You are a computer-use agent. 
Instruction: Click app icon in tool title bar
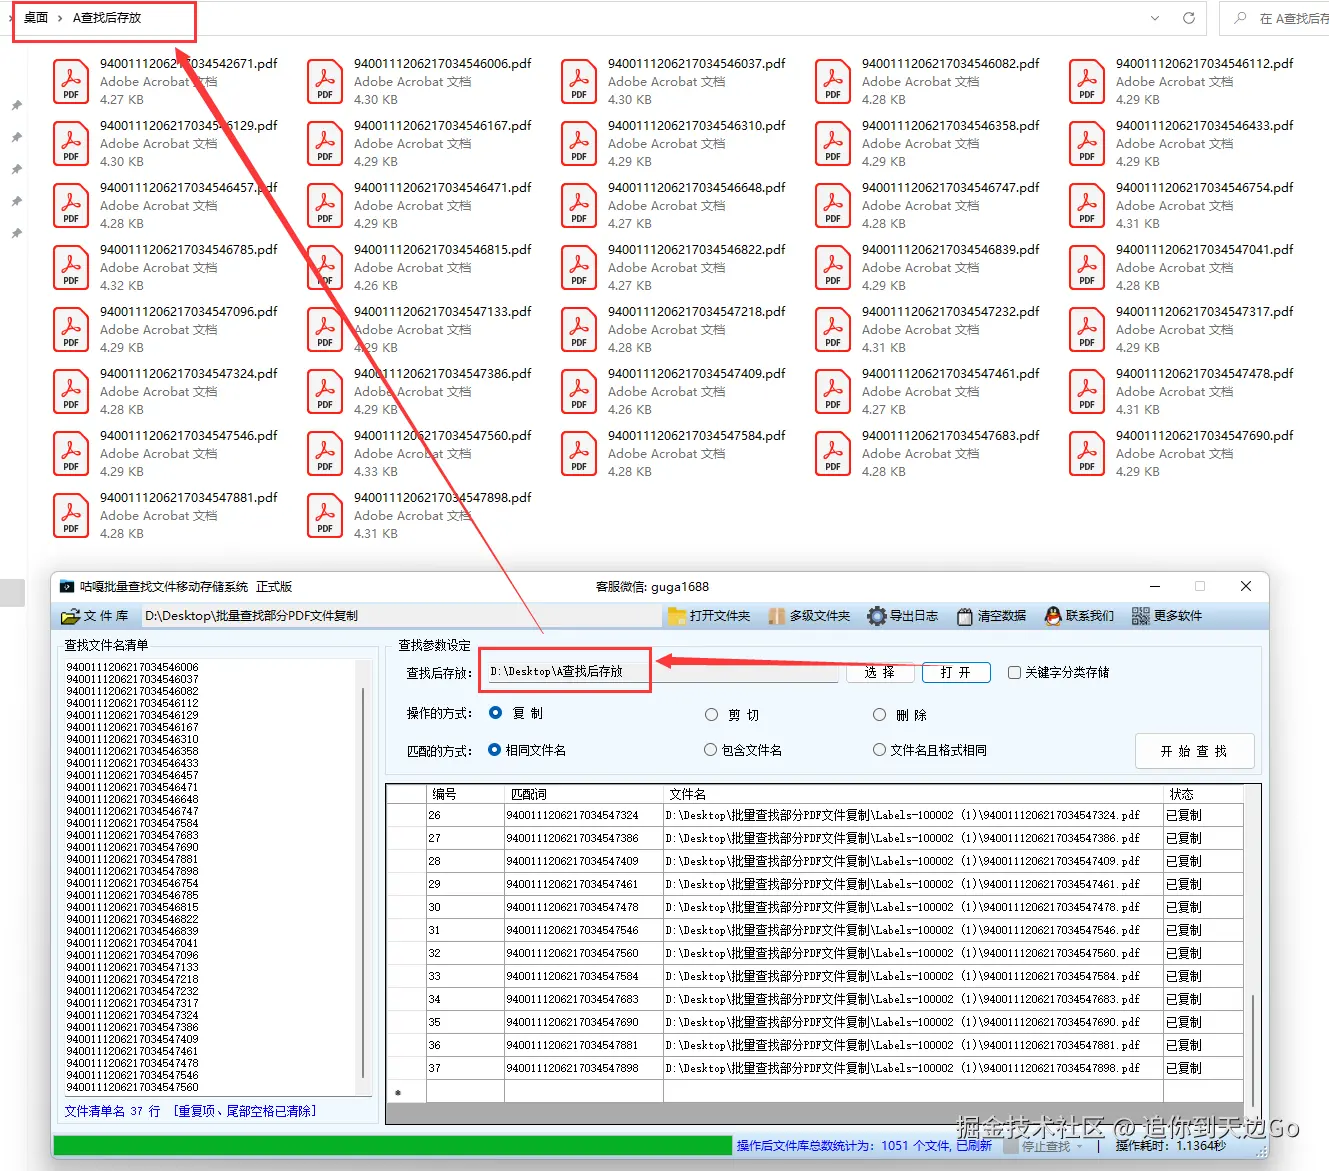point(67,587)
